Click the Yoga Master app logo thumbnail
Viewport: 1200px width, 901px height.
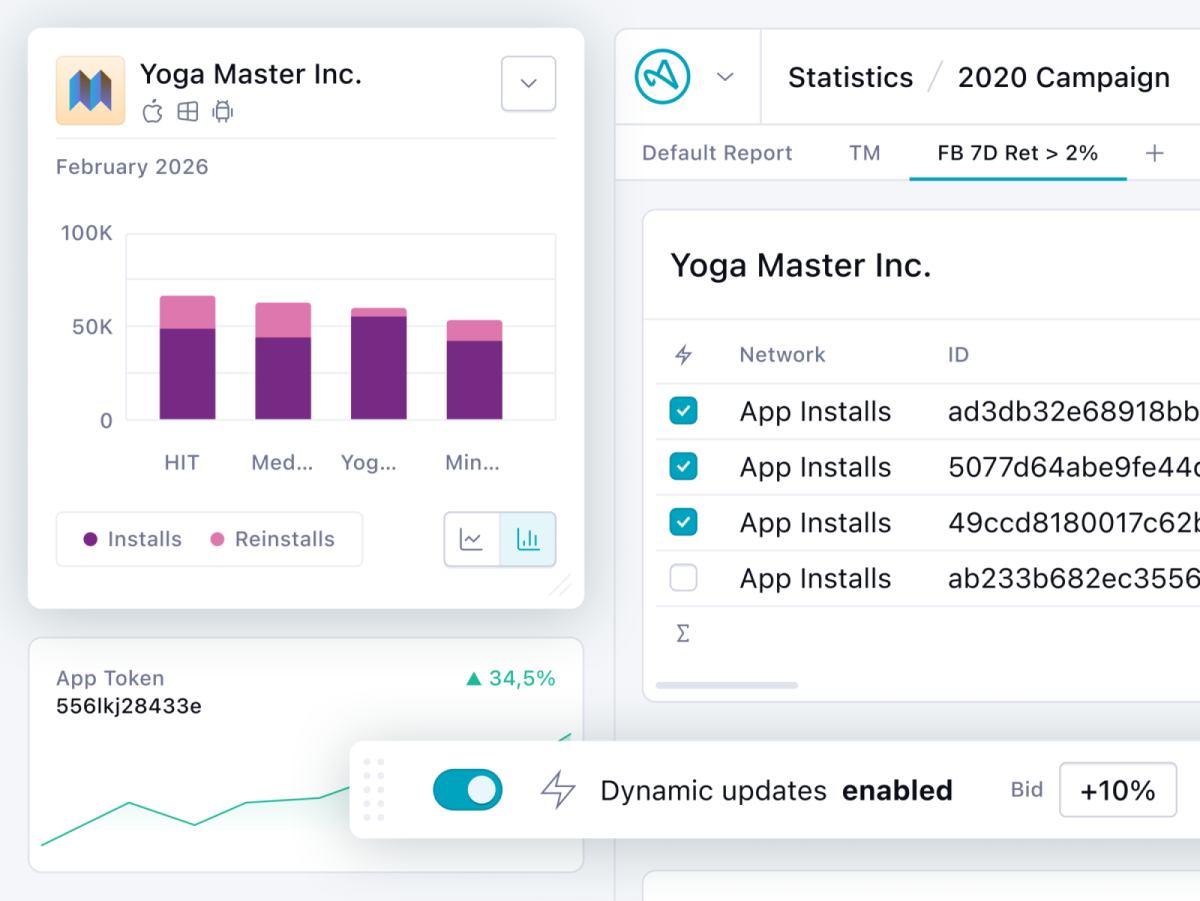pos(90,90)
